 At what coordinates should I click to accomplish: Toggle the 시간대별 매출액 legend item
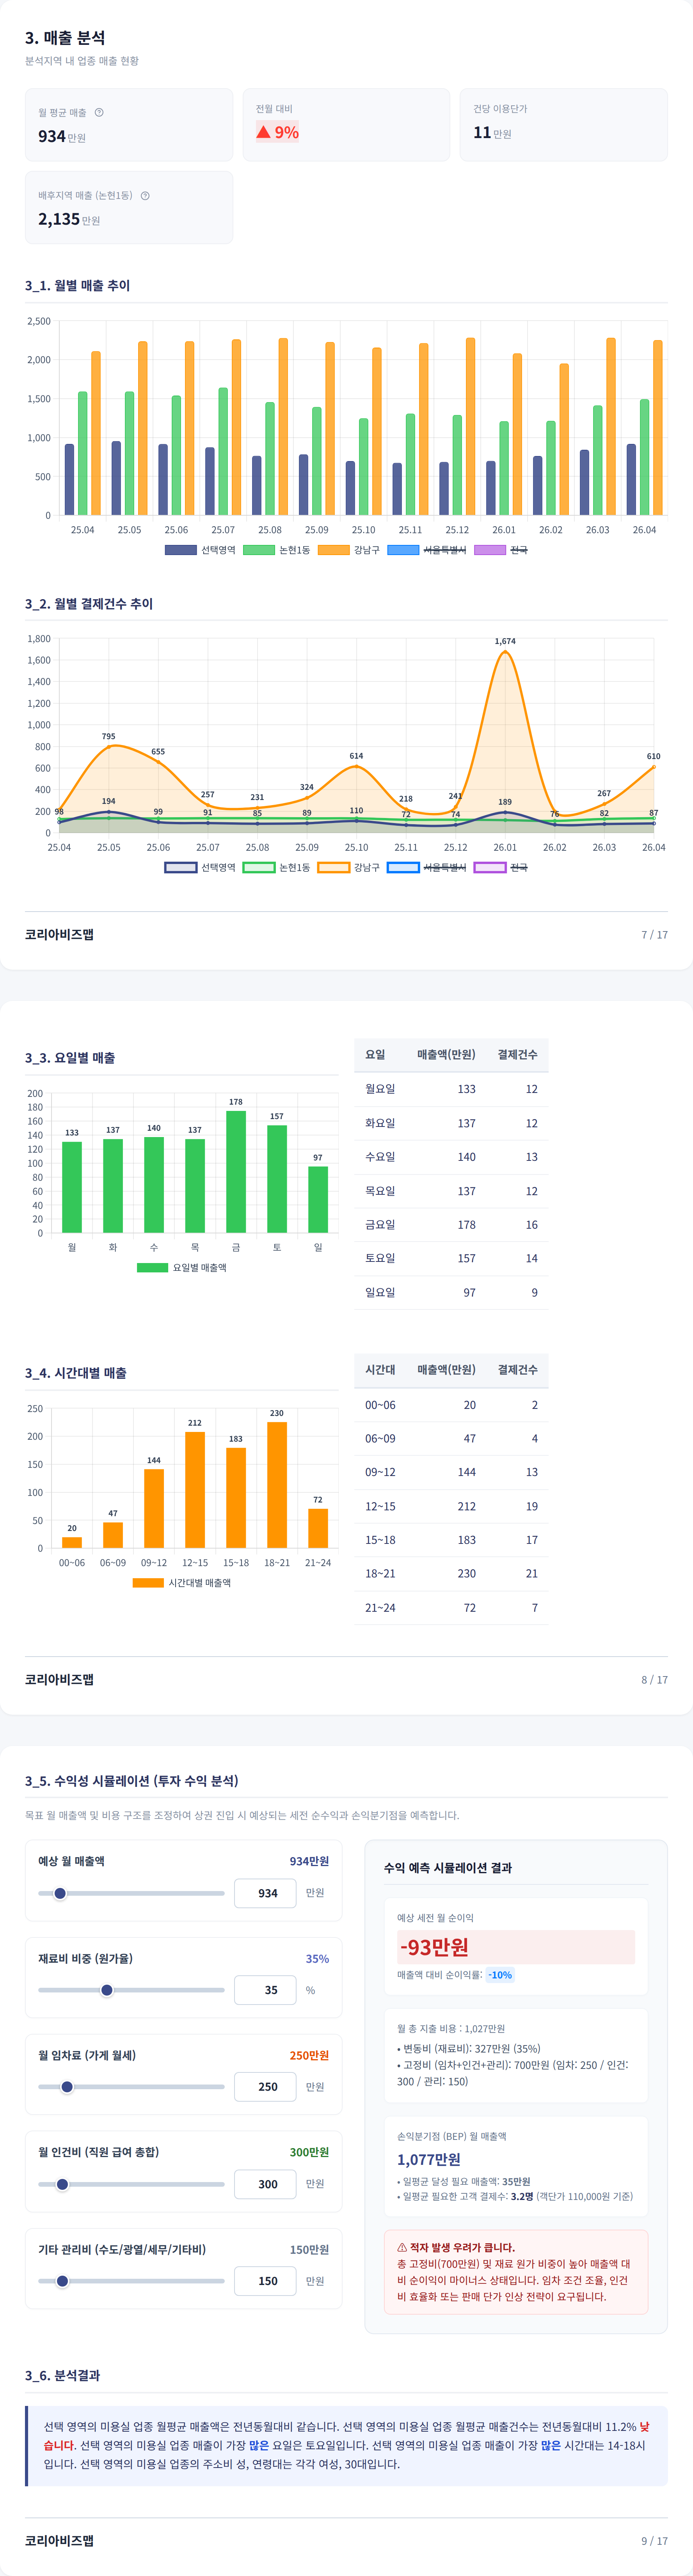tap(182, 1583)
